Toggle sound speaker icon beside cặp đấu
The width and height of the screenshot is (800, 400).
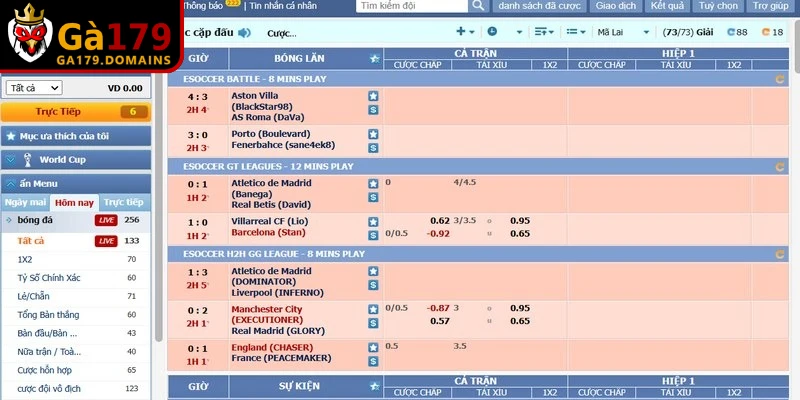tap(244, 33)
